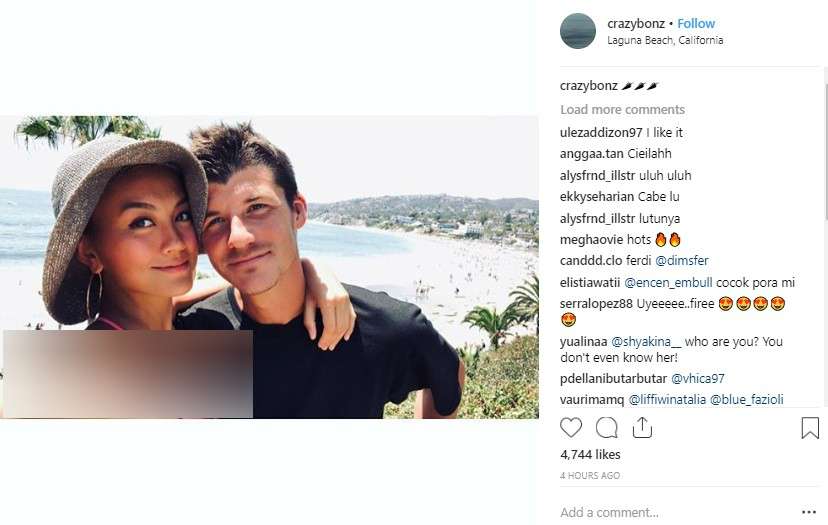Share the post via share icon
Viewport: 828px width, 525px height.
click(x=642, y=427)
